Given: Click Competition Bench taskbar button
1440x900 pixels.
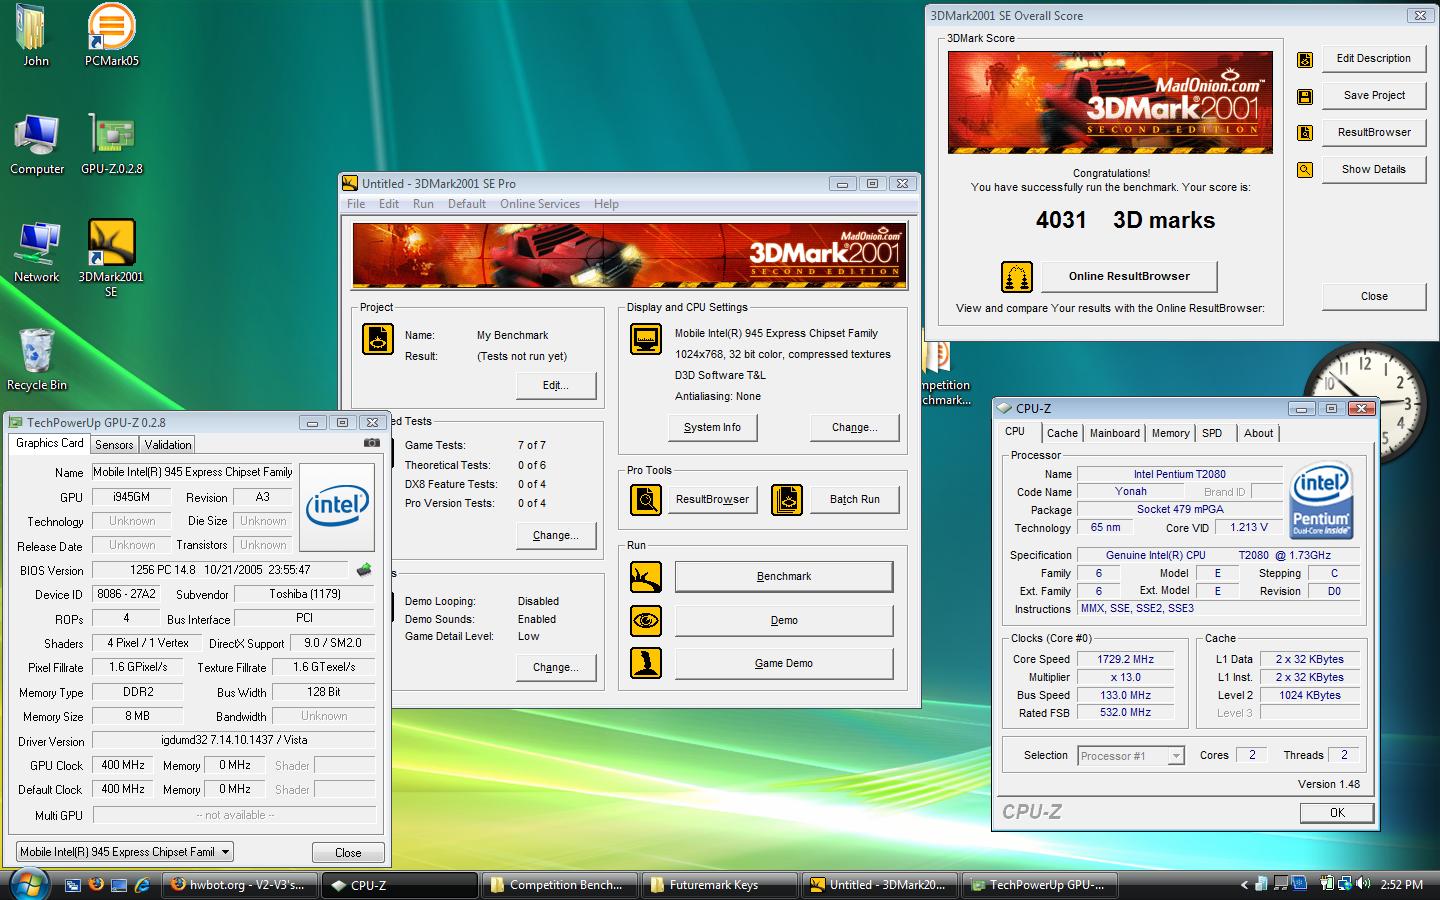Looking at the screenshot, I should (560, 885).
